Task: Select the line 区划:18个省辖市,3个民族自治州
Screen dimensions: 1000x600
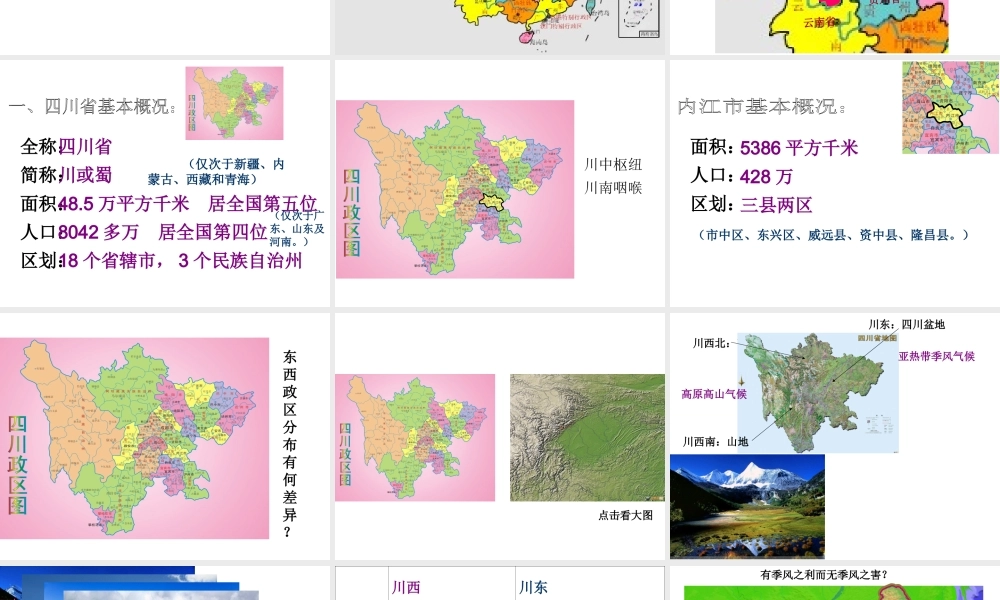Action: point(161,260)
